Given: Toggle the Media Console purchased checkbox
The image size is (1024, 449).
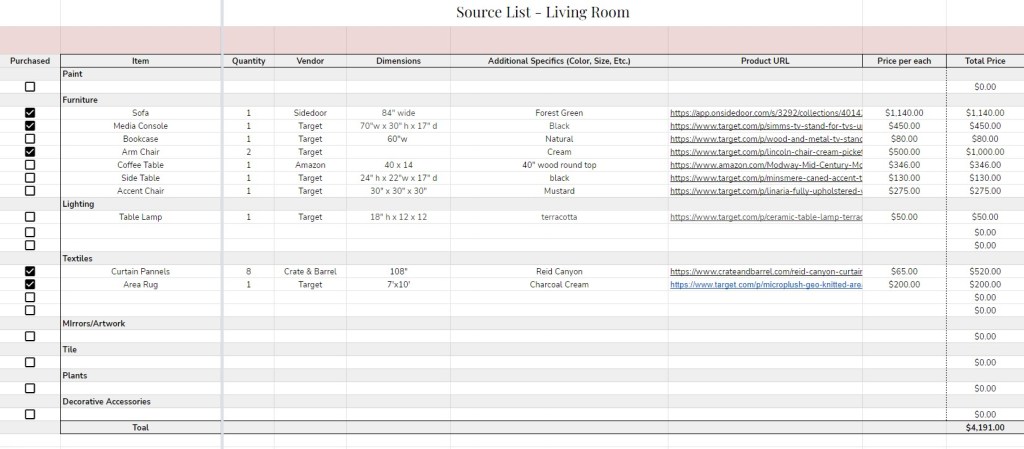Looking at the screenshot, I should [x=30, y=126].
